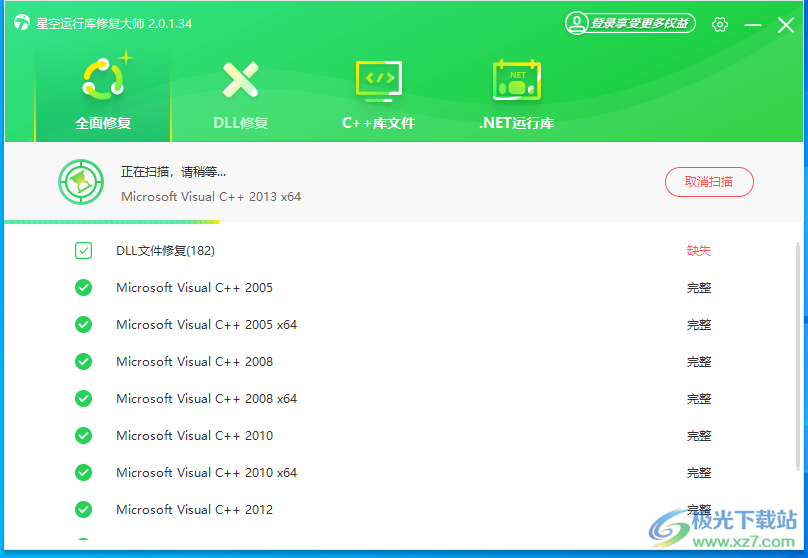Toggle the Visual C++ 2008 x64 check mark
Screen dimensions: 808x558
(x=84, y=399)
